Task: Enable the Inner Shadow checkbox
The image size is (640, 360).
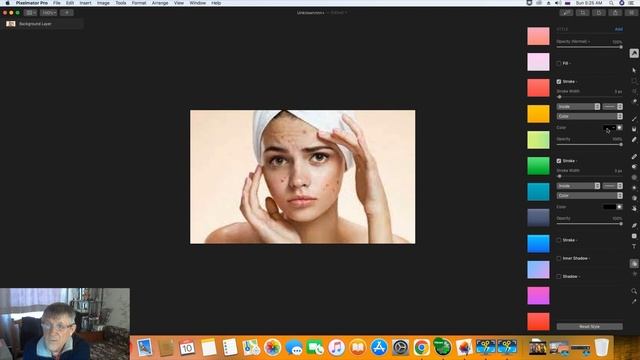Action: click(x=559, y=258)
